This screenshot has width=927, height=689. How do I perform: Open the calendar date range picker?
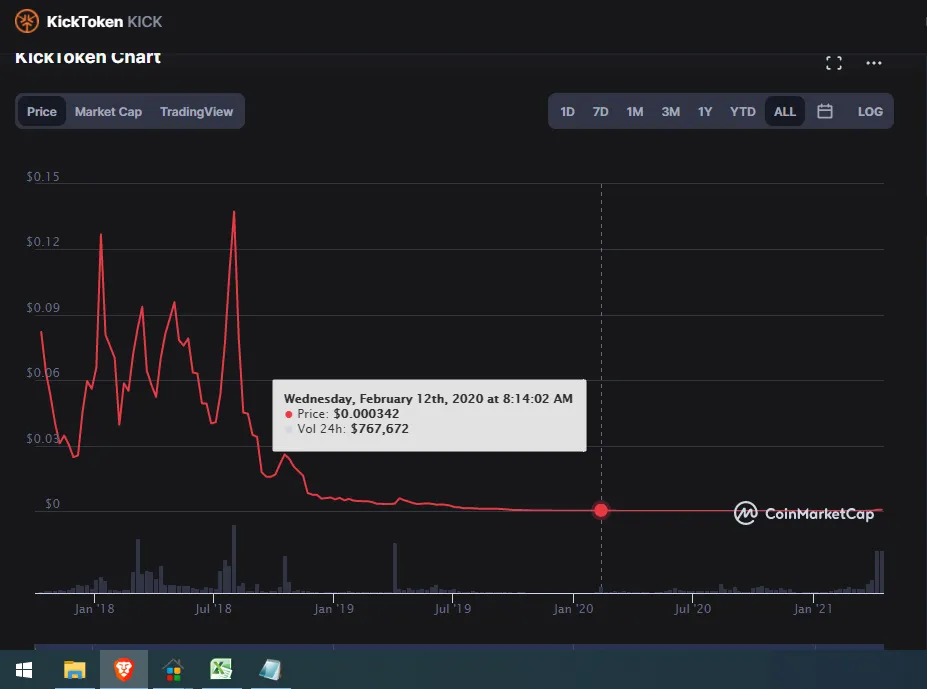tap(825, 111)
